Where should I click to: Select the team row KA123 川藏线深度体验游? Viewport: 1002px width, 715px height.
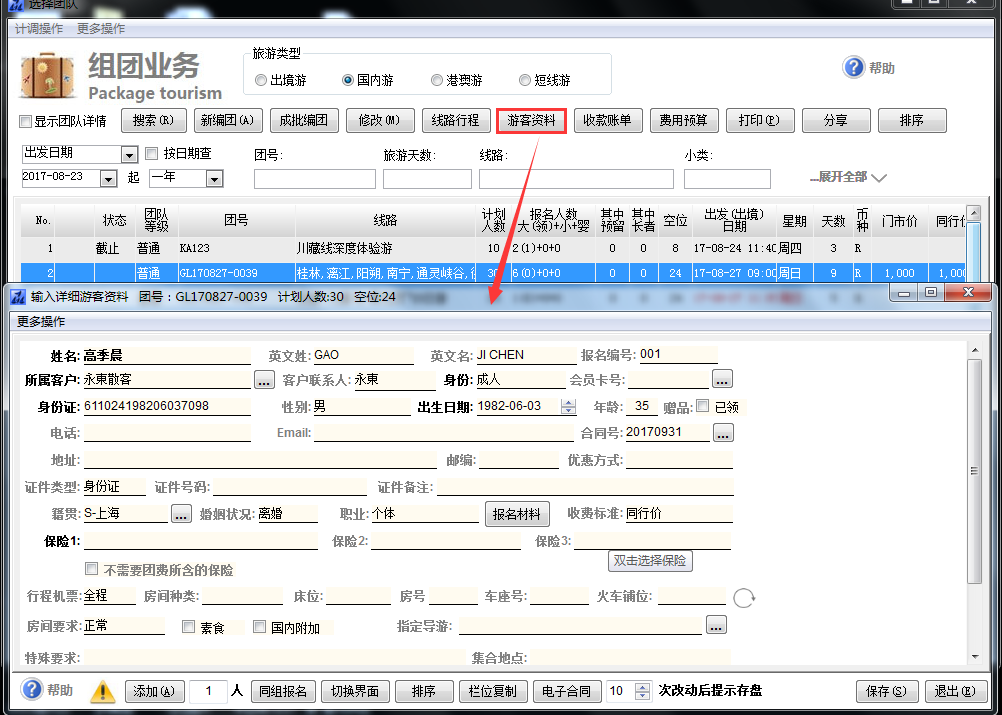(x=493, y=248)
